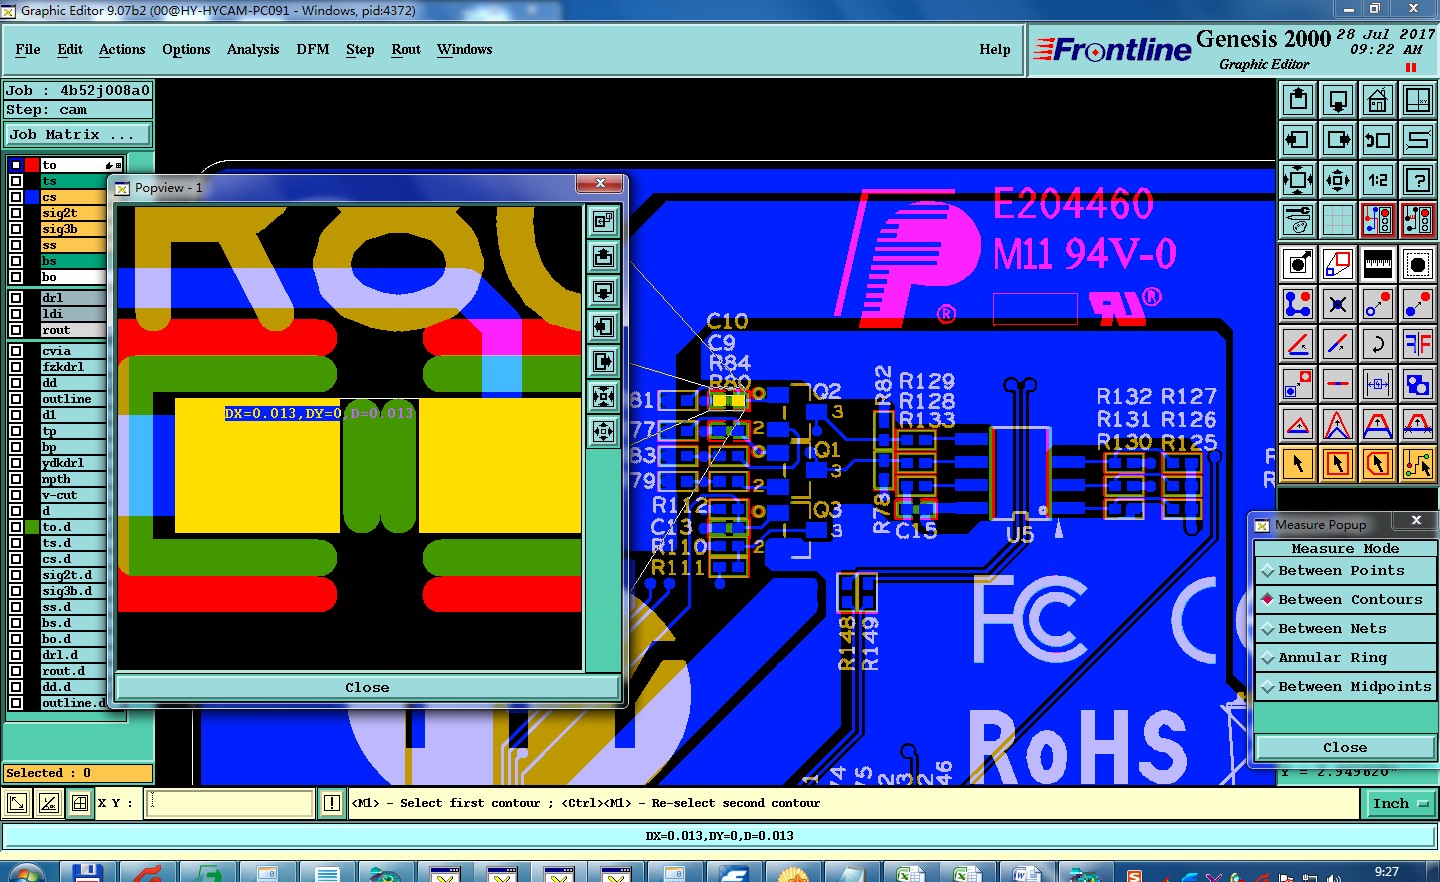Toggle the checkbox for layer ts

[x=16, y=181]
